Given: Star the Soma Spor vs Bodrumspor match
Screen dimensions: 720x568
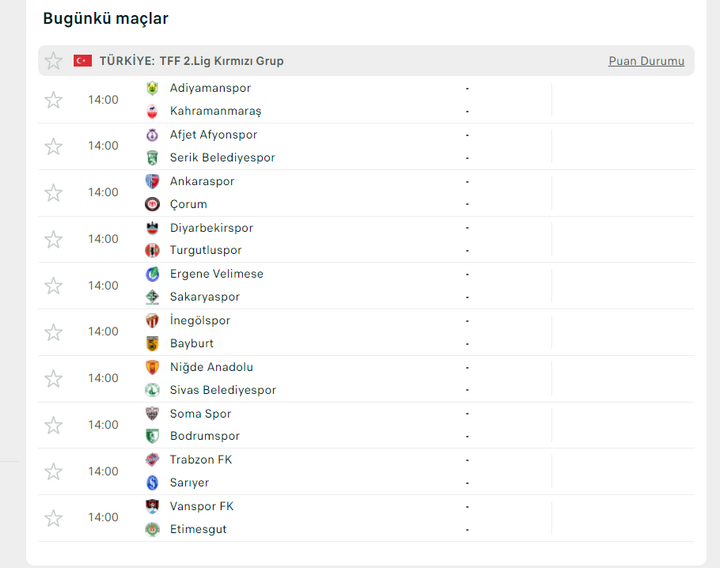Looking at the screenshot, I should coord(53,425).
